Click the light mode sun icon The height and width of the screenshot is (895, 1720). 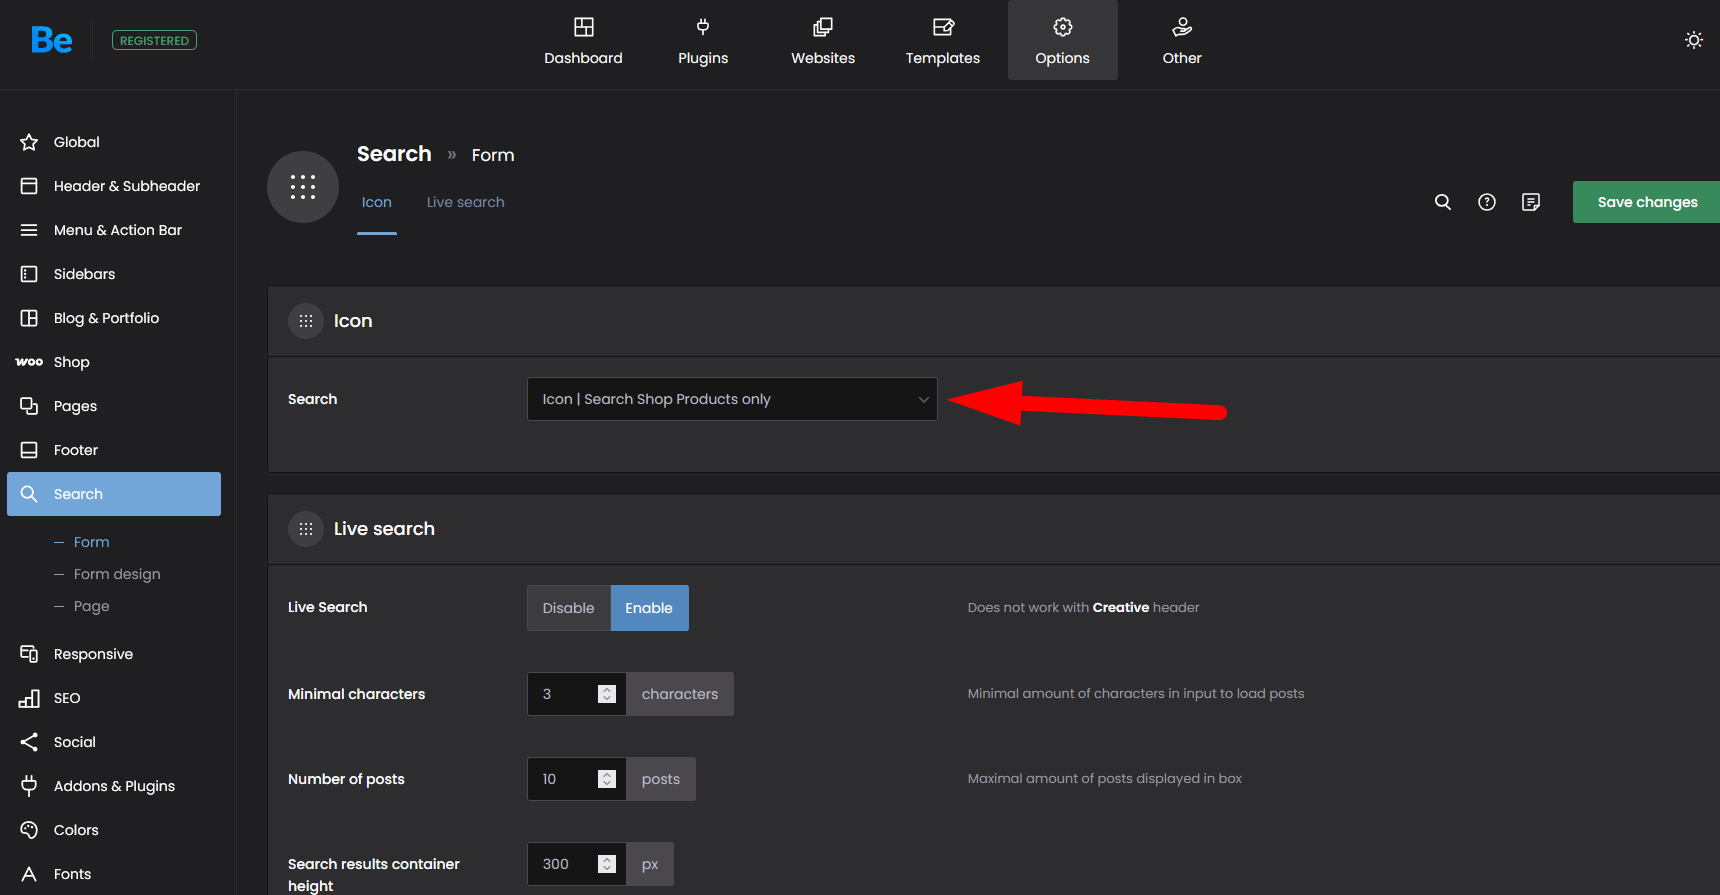(x=1693, y=40)
